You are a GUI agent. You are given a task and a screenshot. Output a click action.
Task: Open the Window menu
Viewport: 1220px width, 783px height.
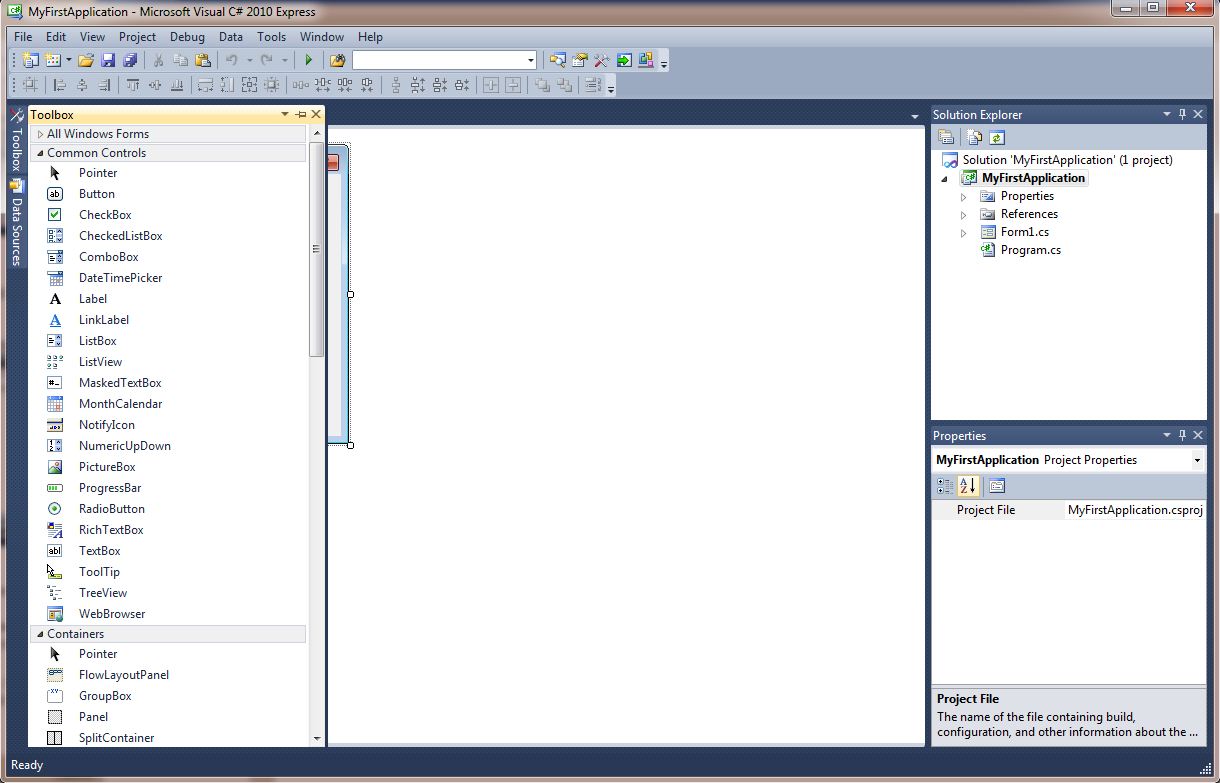tap(322, 37)
